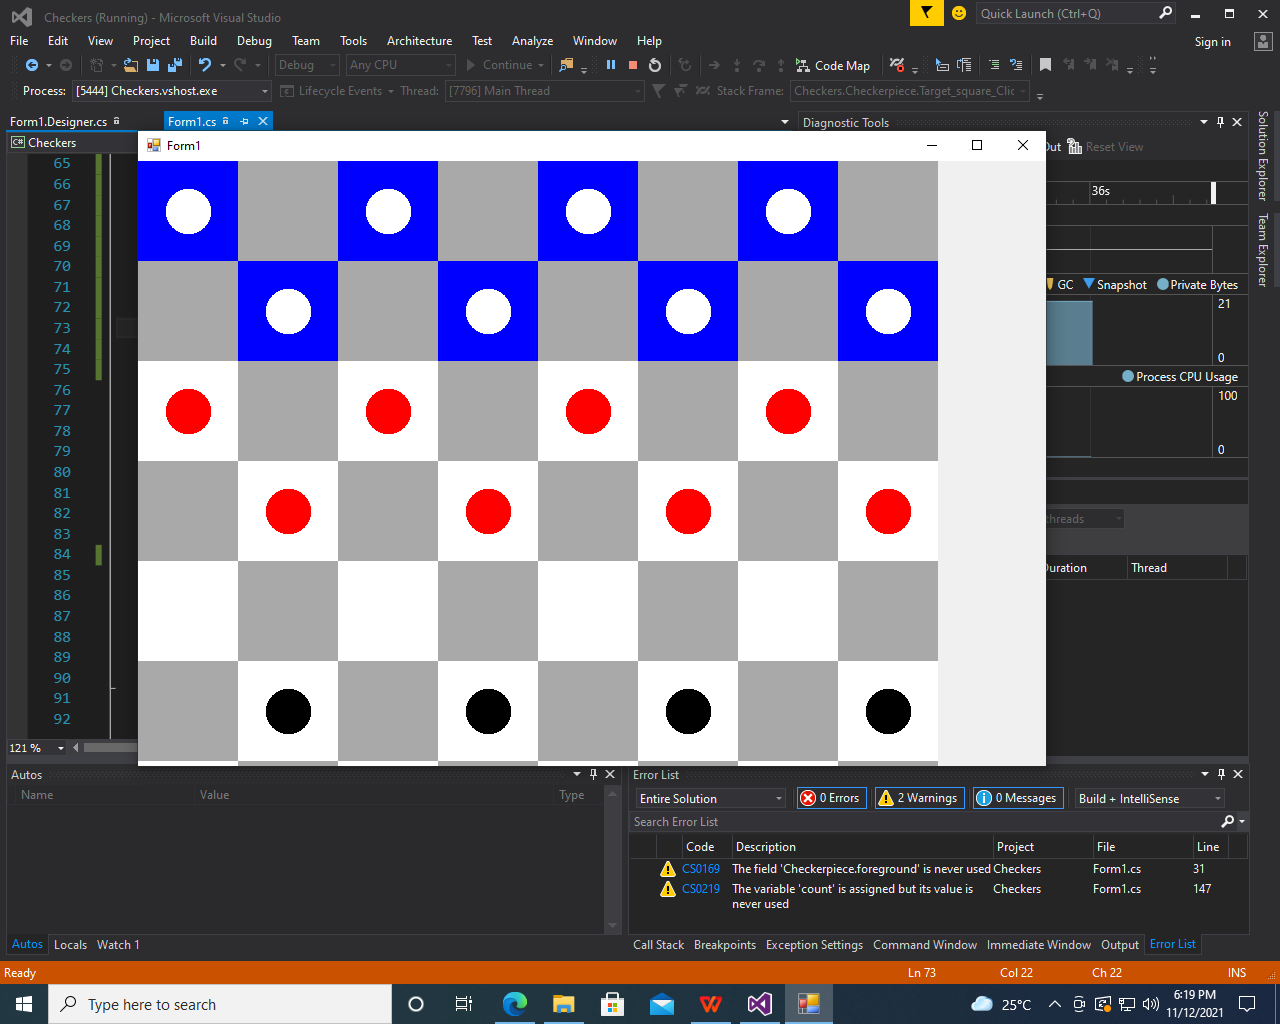Screen dimensions: 1280x1024
Task: Open Microsoft Edge from the taskbar
Action: click(515, 1004)
